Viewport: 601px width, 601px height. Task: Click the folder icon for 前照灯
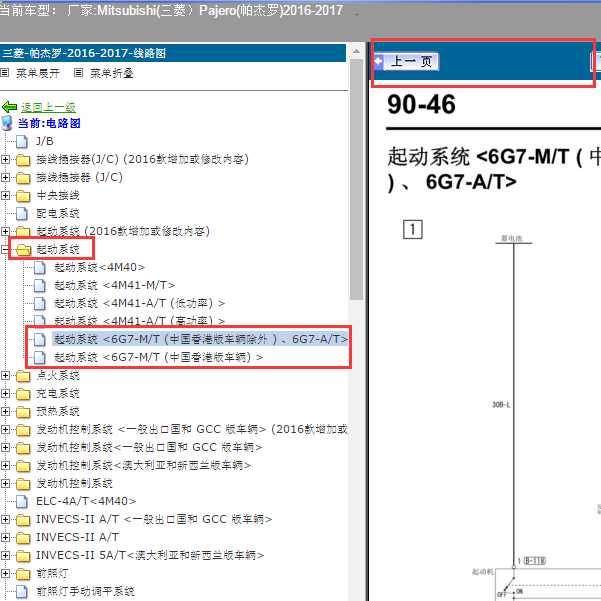[x=23, y=574]
